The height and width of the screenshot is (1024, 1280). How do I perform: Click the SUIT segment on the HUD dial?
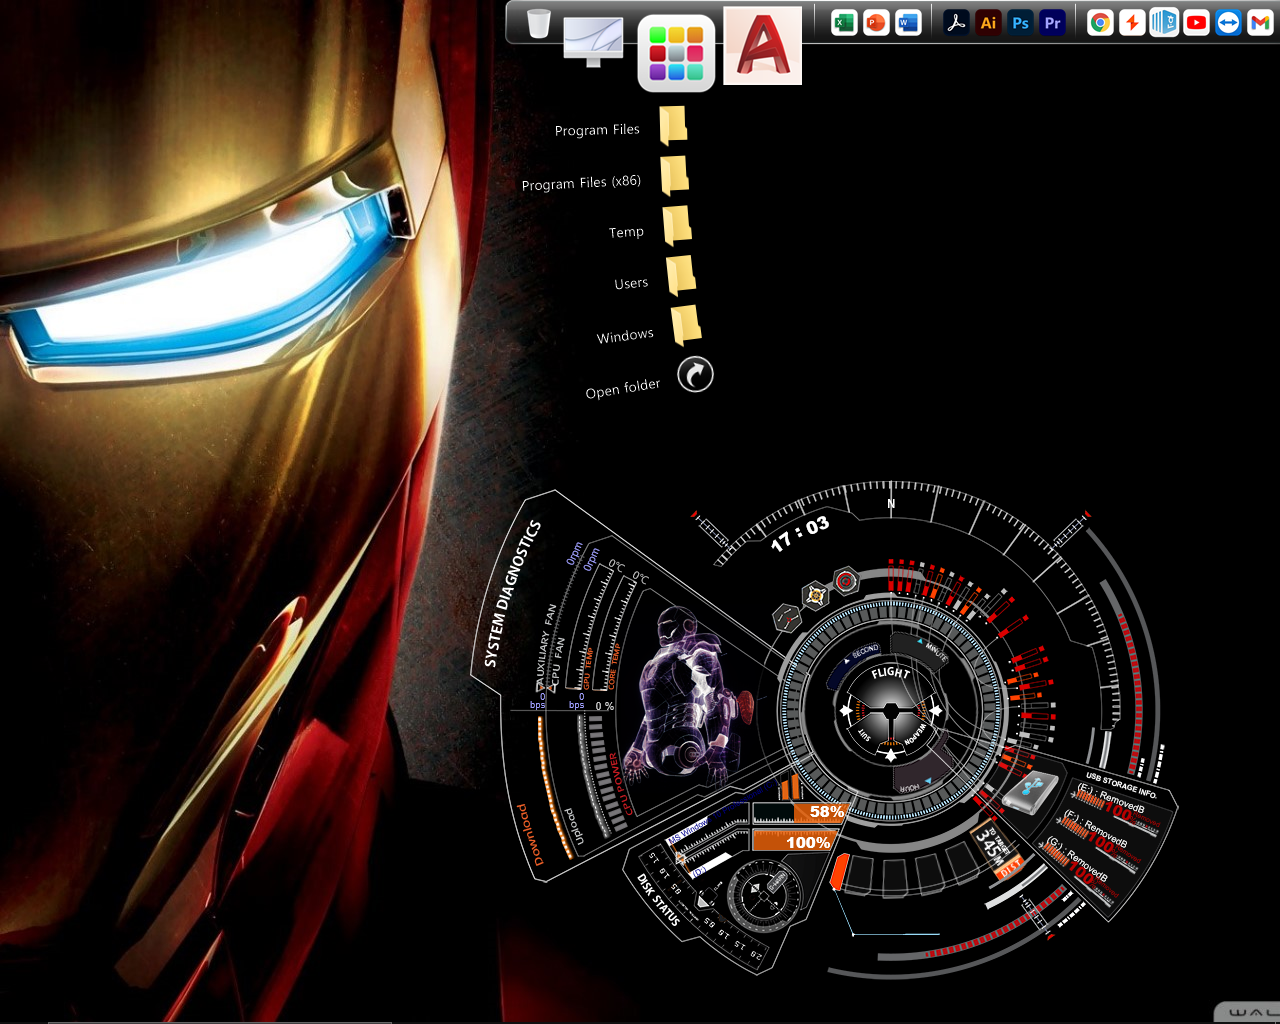(x=865, y=736)
